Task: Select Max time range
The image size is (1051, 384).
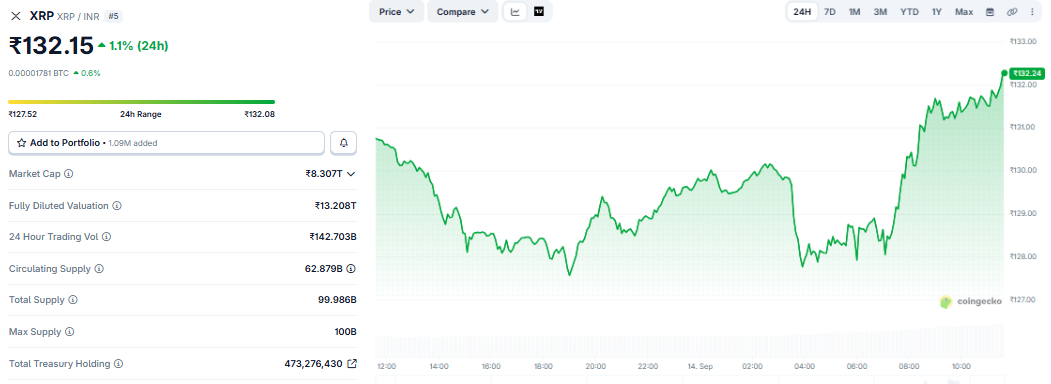Action: pyautogui.click(x=964, y=11)
